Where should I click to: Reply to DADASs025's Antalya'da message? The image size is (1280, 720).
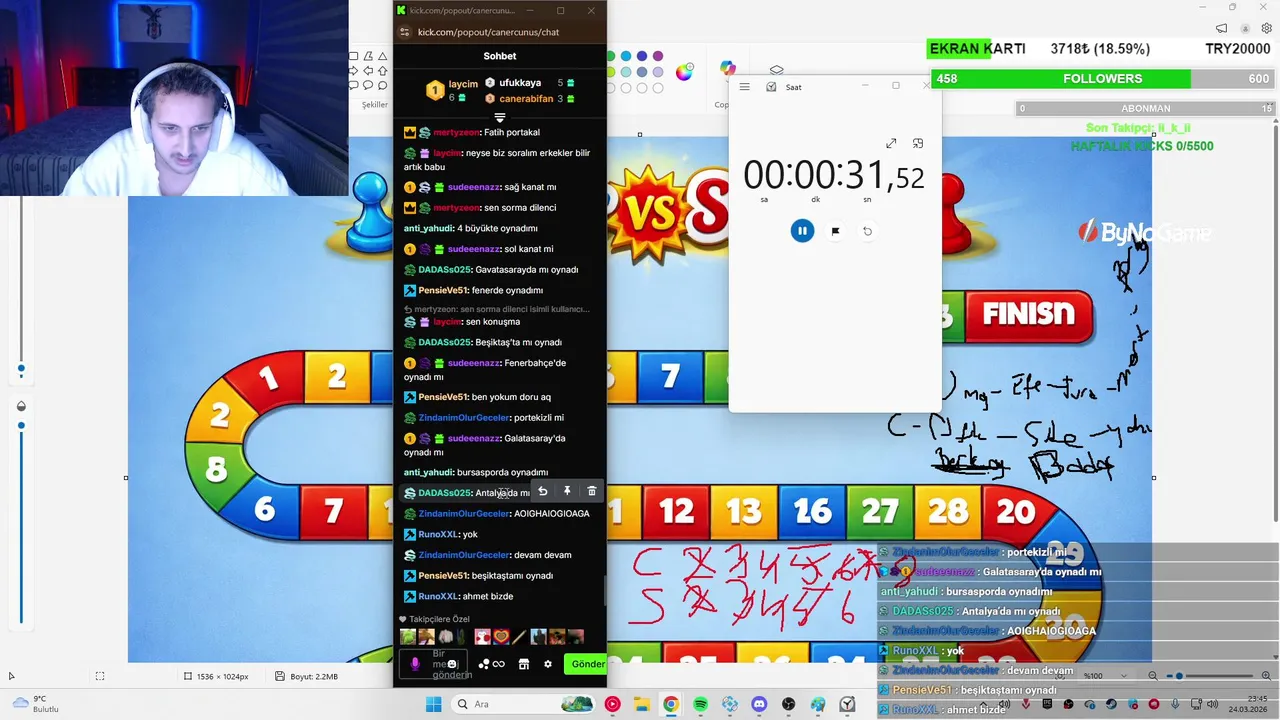542,491
